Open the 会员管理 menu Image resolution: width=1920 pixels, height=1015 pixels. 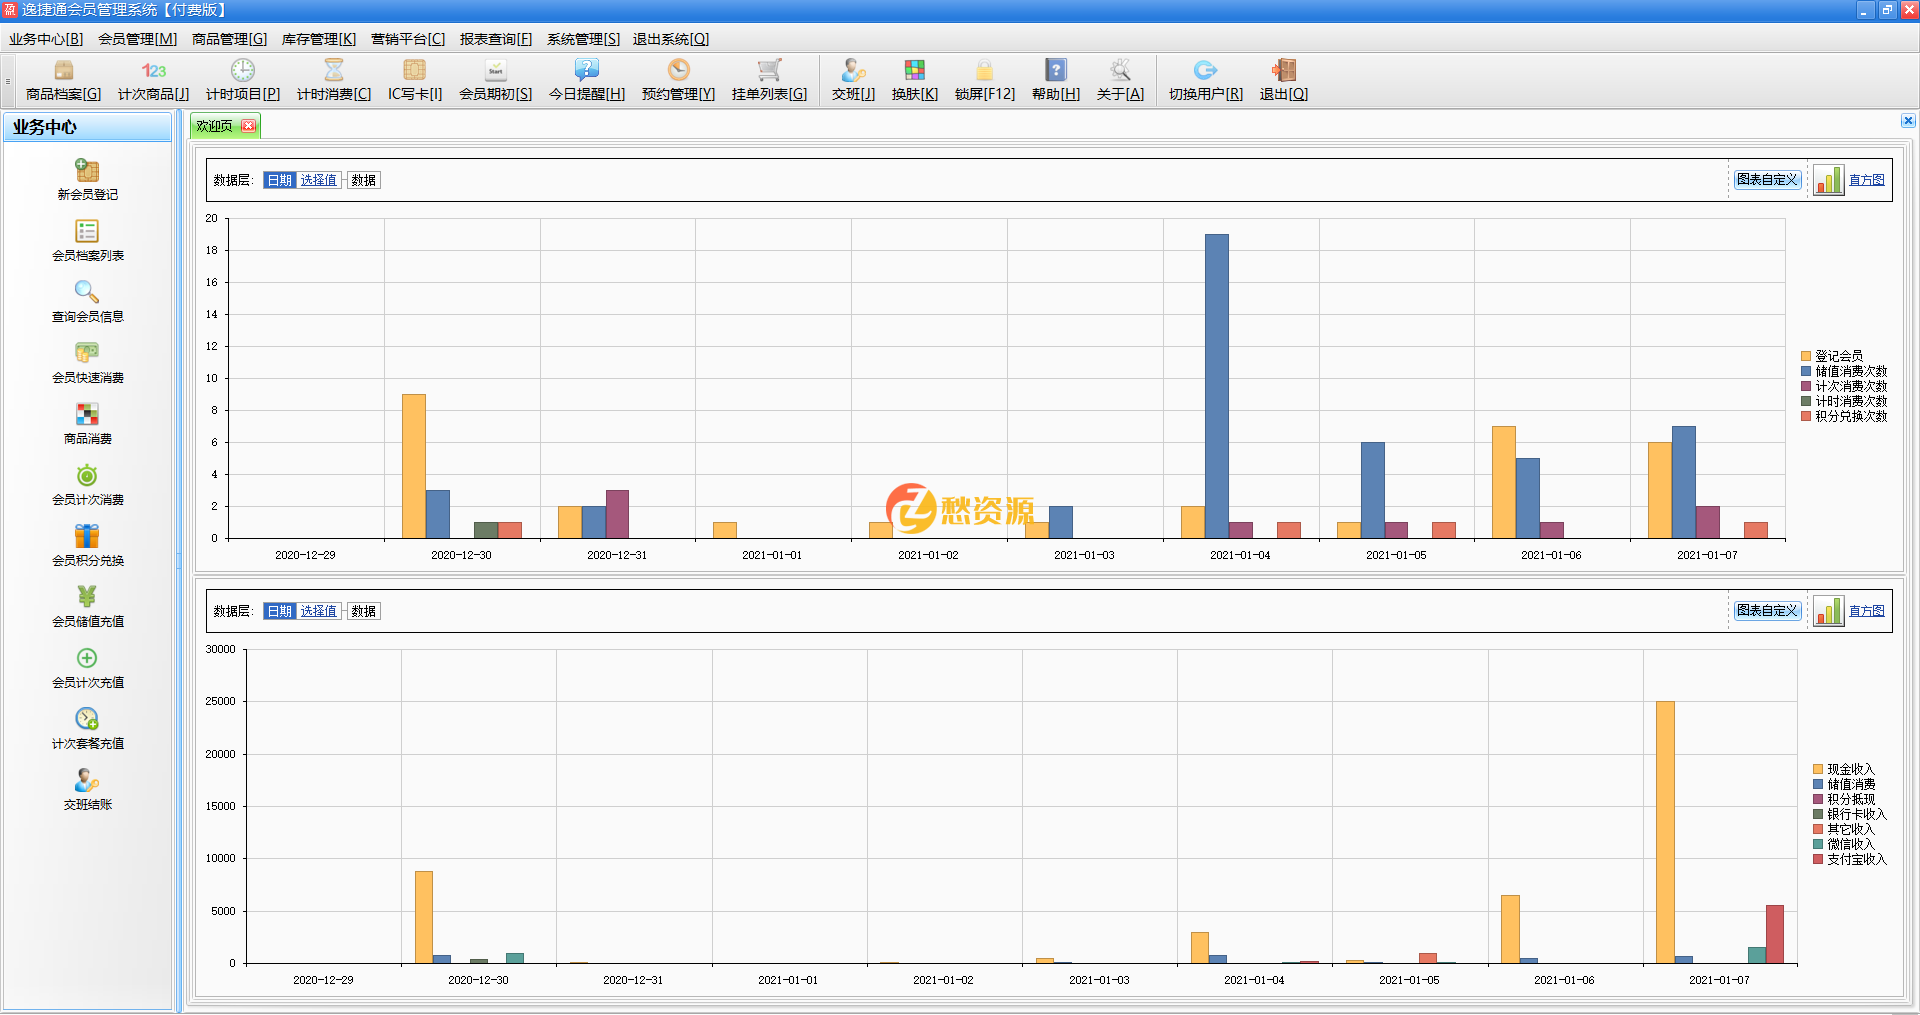[137, 39]
